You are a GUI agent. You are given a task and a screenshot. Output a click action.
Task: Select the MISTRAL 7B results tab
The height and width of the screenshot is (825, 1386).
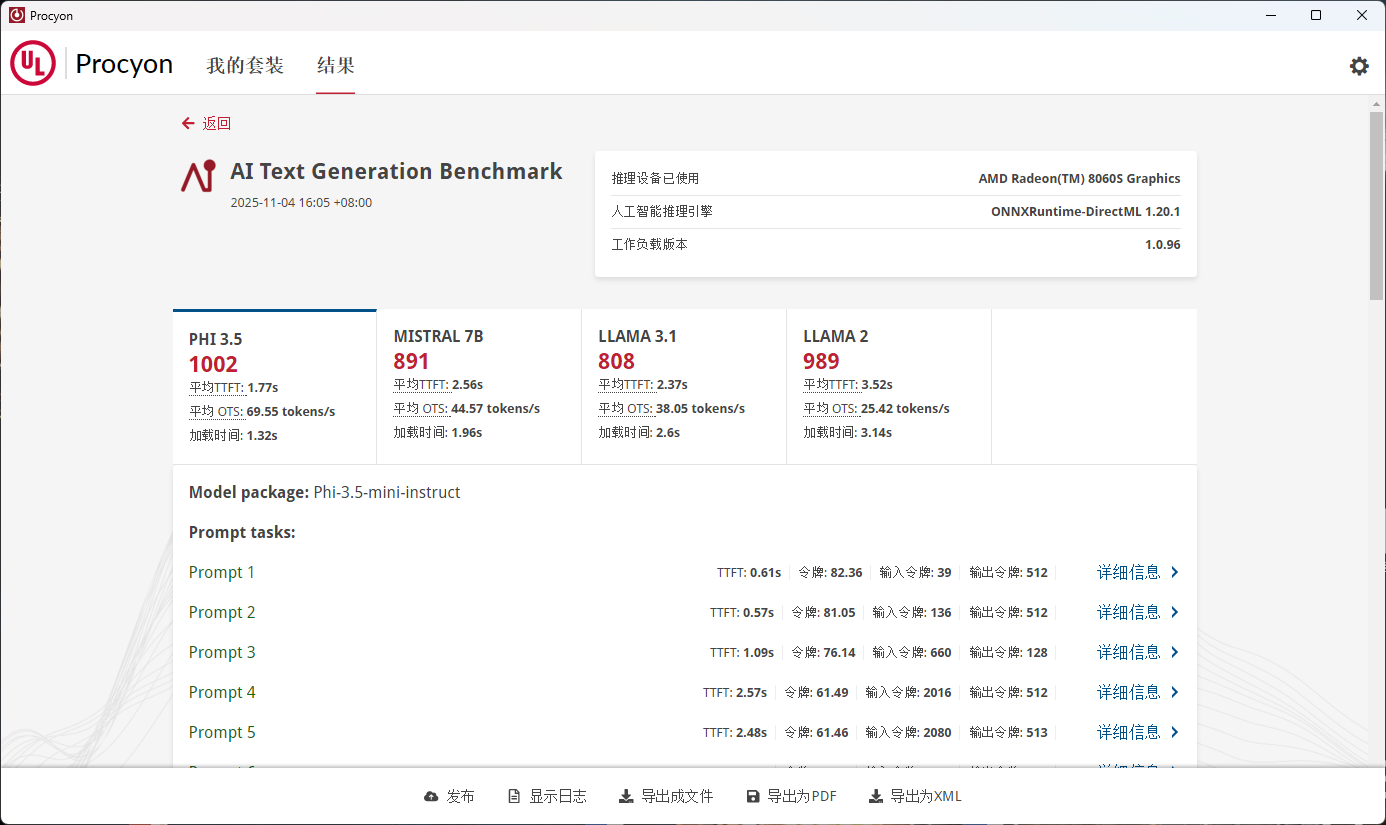click(x=479, y=386)
